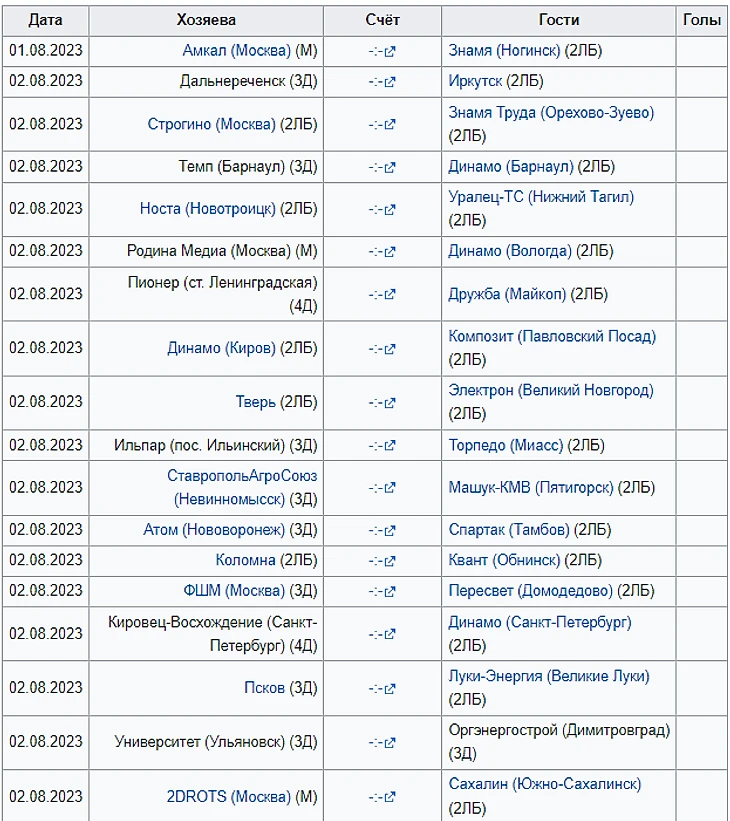Viewport: 730px width, 821px height.
Task: Open Дружба (Майкоп) link
Action: (x=507, y=294)
